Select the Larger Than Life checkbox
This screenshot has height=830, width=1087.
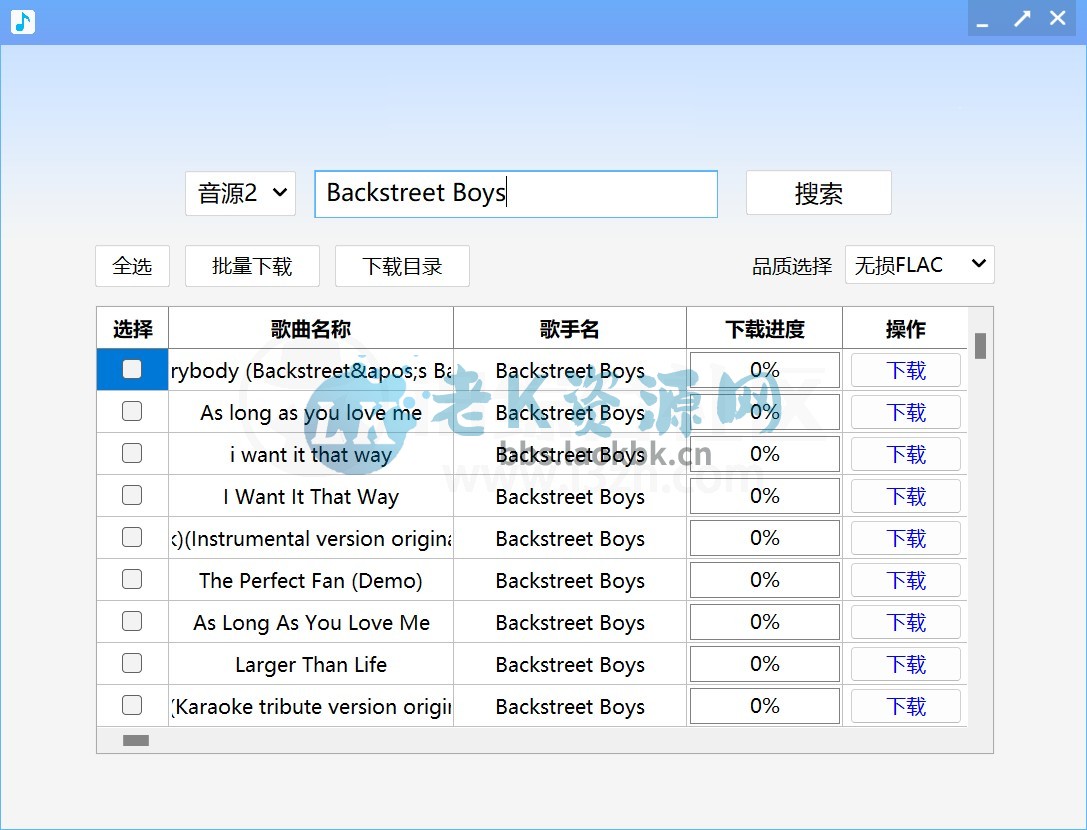pyautogui.click(x=132, y=663)
